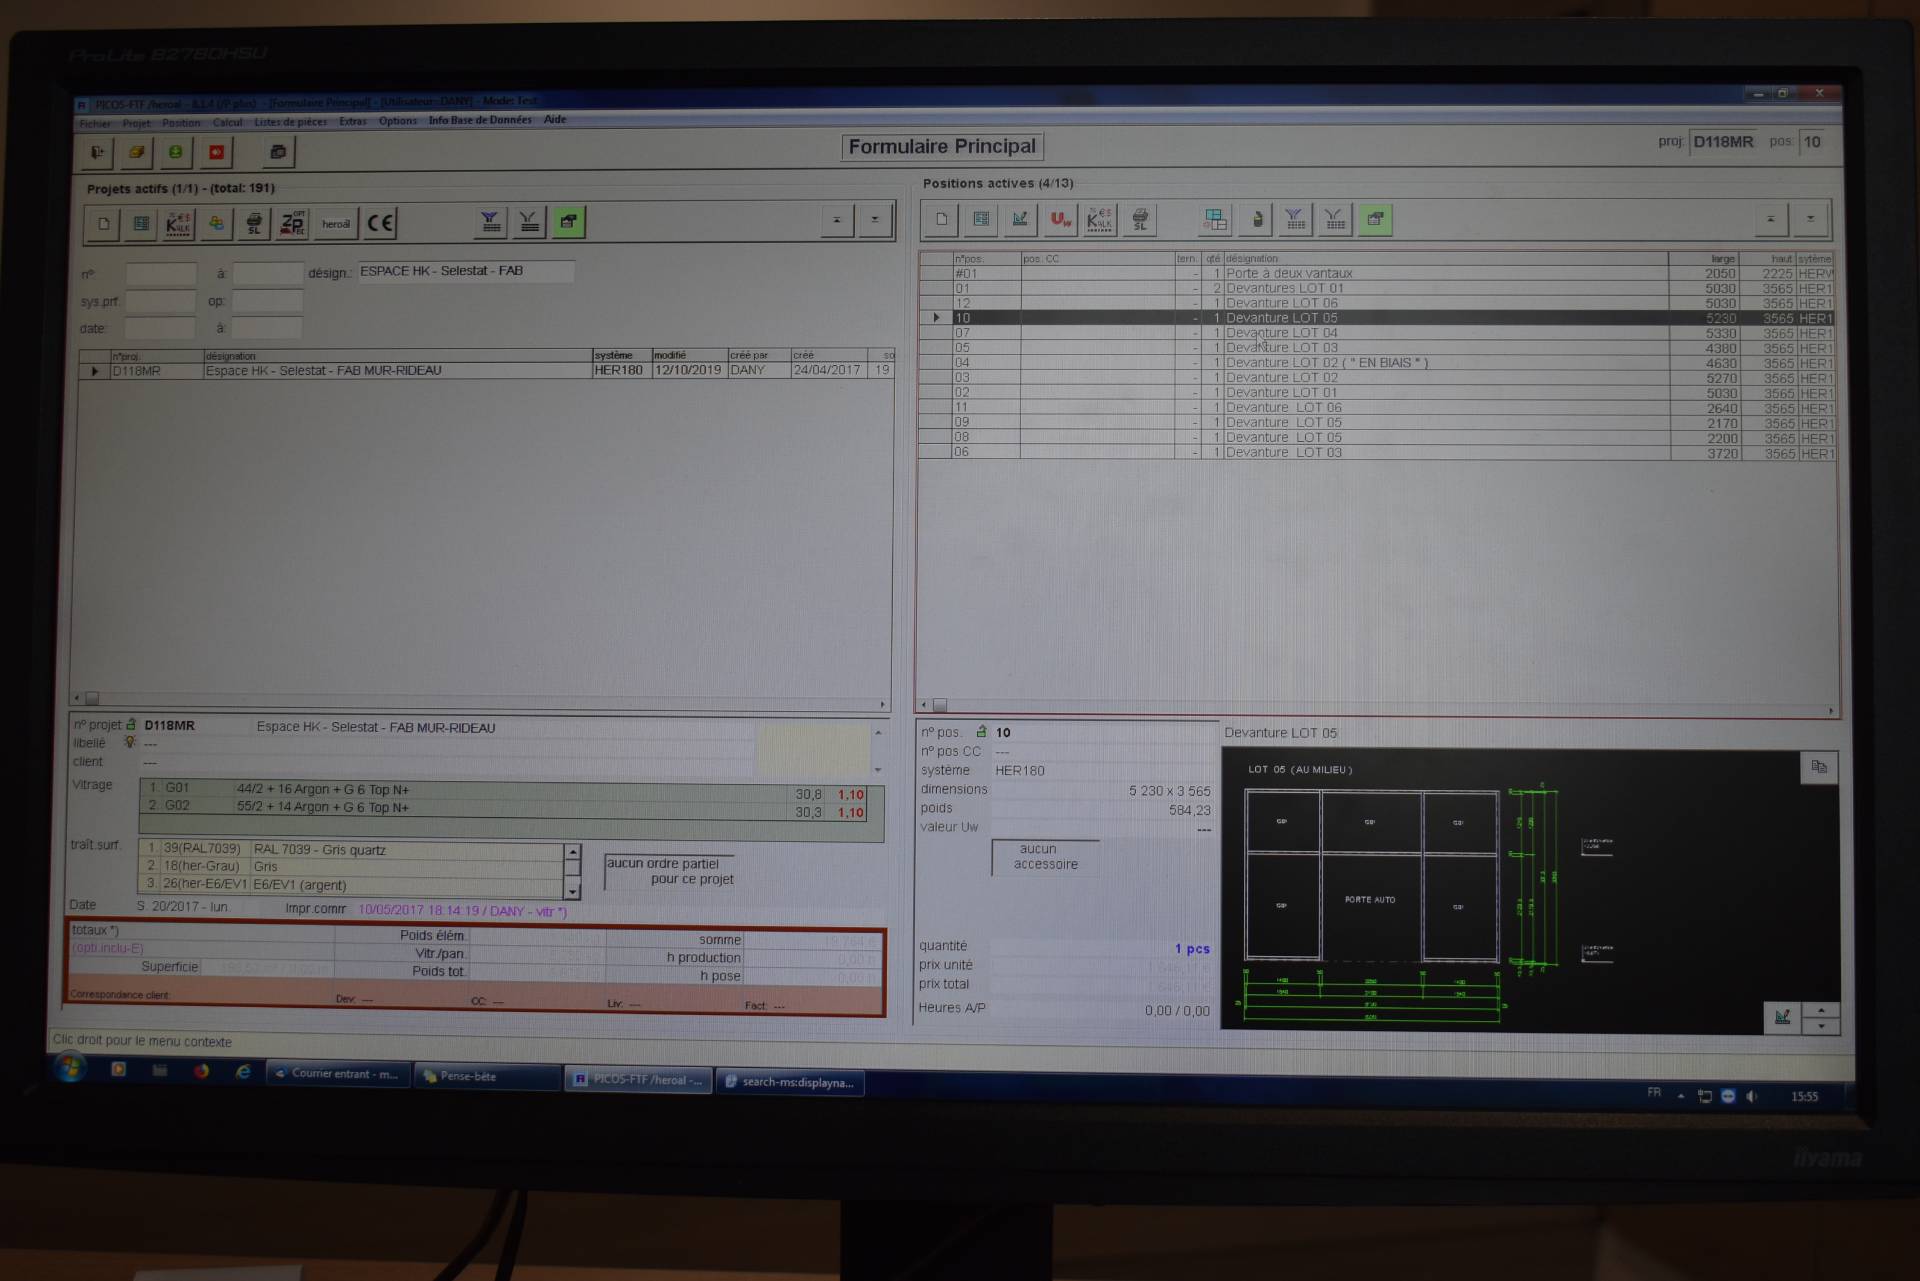Open Position menu
The height and width of the screenshot is (1281, 1920).
(181, 123)
